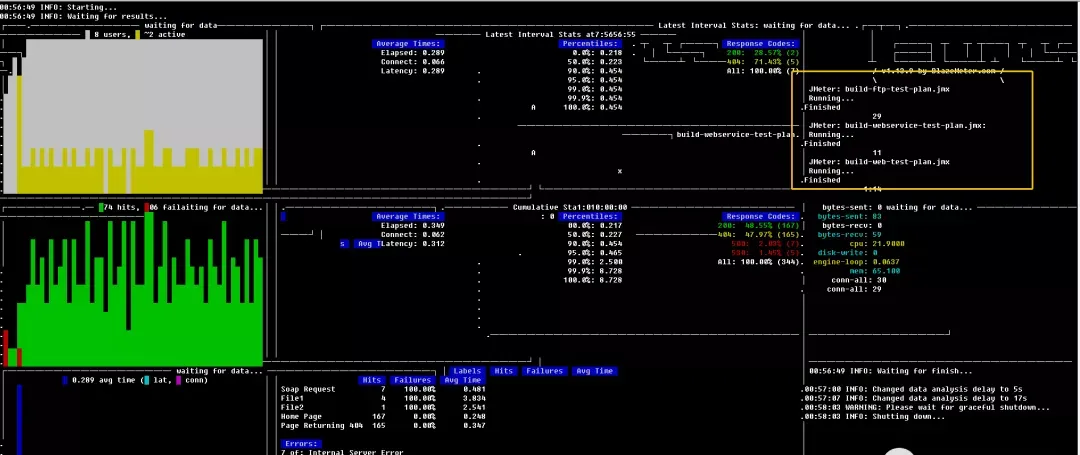Click the 'Labels' column header
The height and width of the screenshot is (455, 1080).
(x=467, y=371)
